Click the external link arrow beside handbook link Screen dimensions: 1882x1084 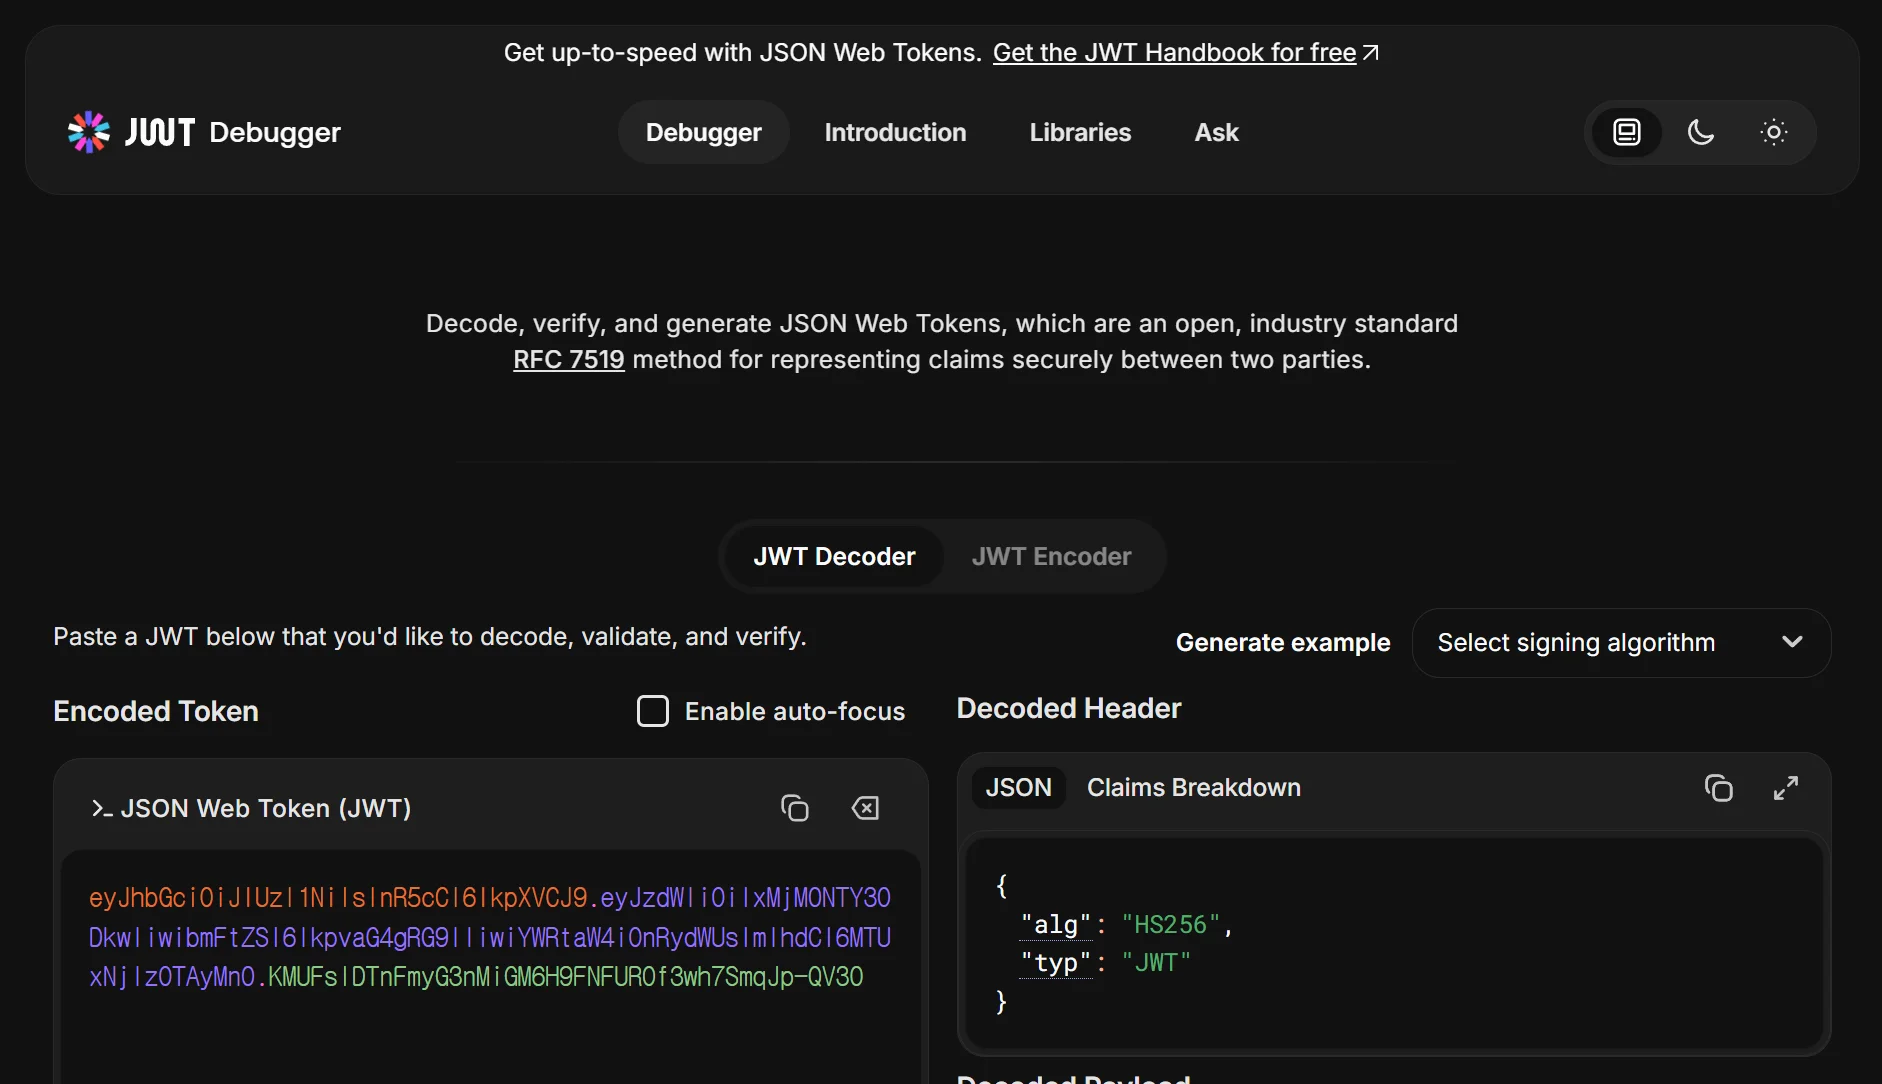(1371, 52)
